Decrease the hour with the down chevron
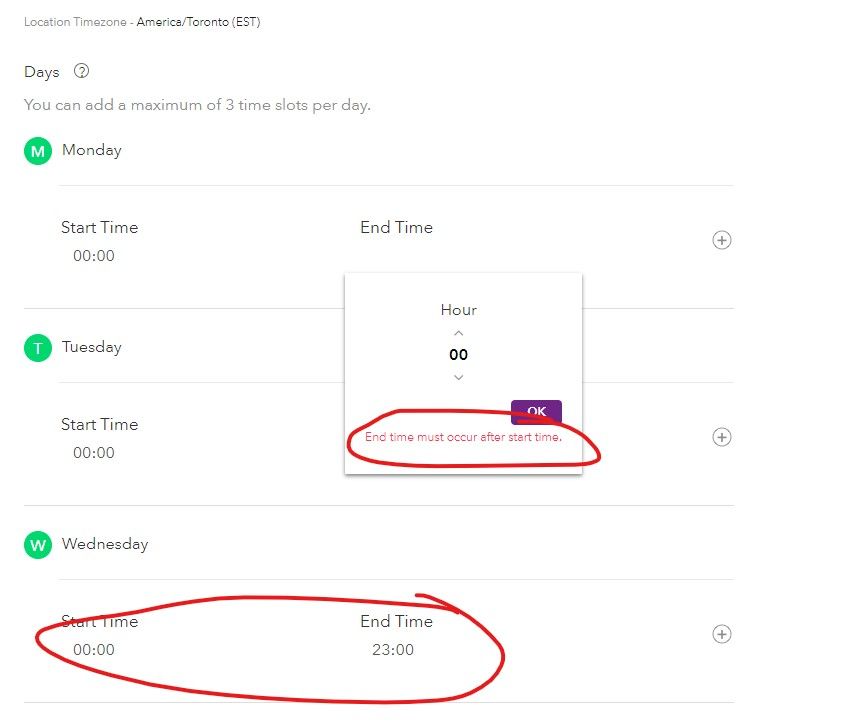This screenshot has width=845, height=723. tap(459, 377)
